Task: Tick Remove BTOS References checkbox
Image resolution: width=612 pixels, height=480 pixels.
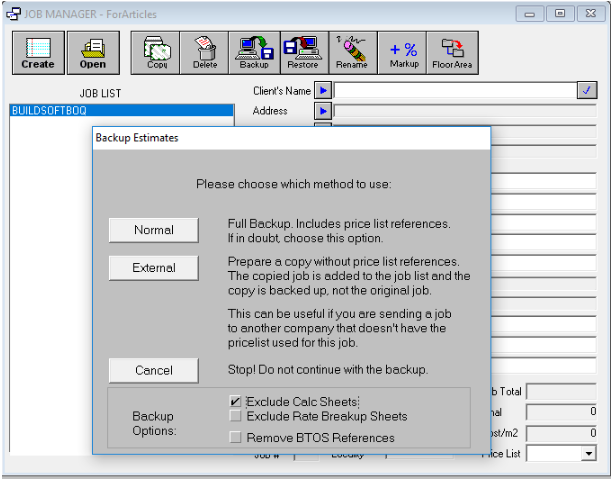Action: click(235, 437)
